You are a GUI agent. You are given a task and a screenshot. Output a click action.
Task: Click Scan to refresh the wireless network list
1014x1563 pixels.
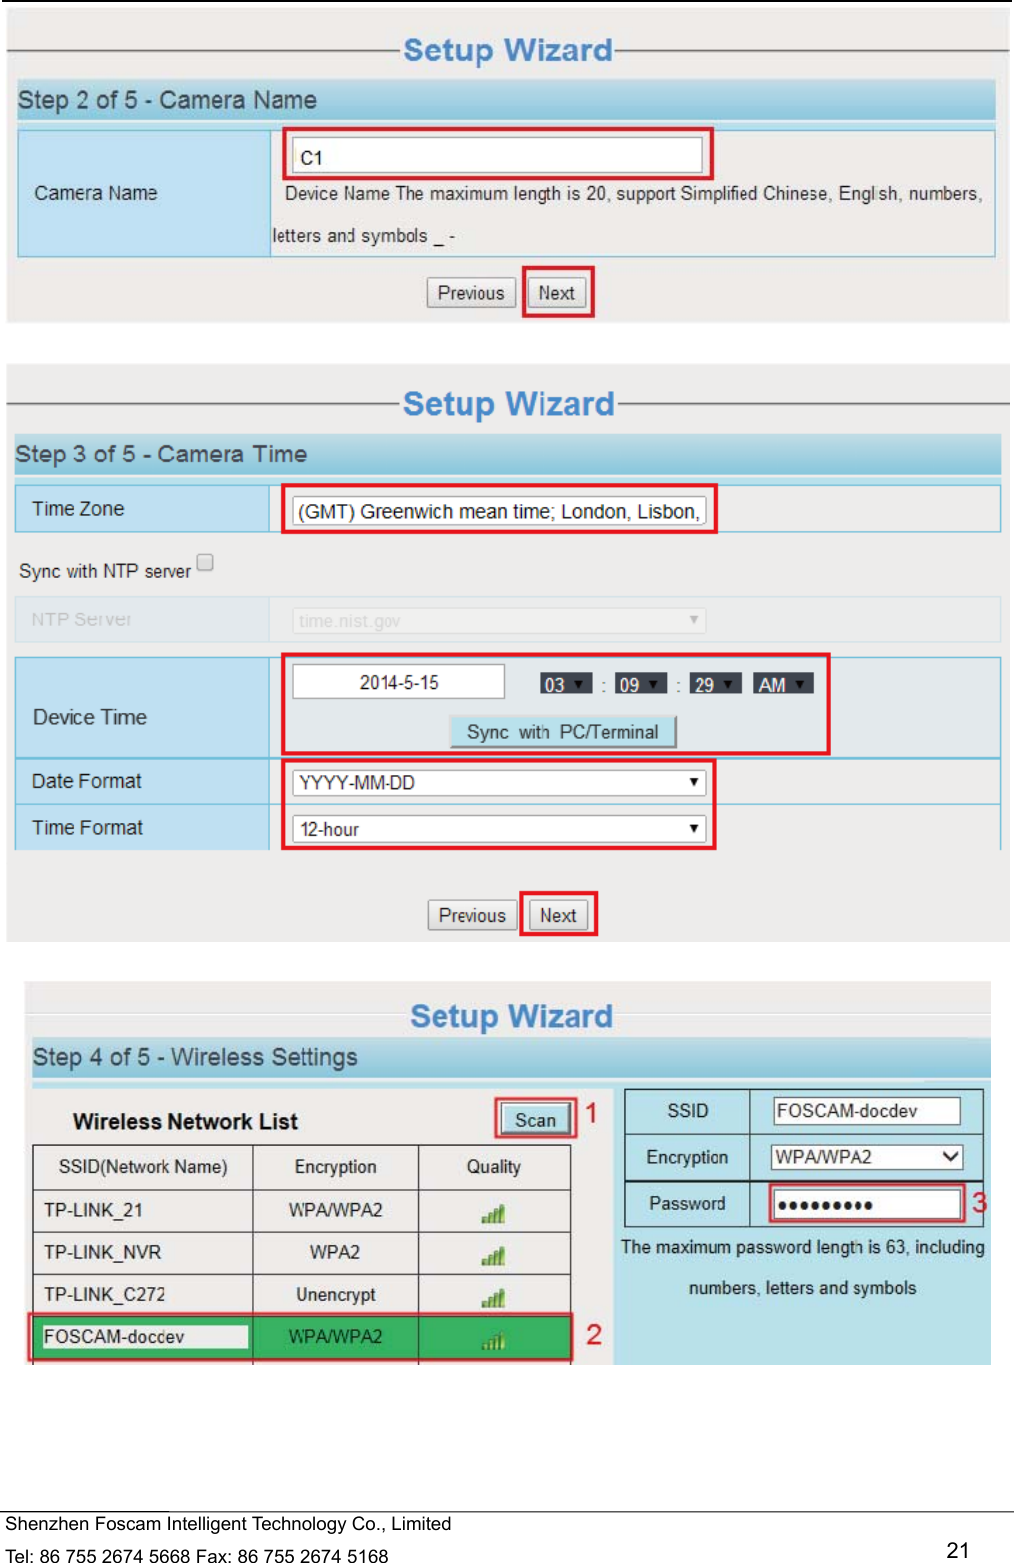534,1120
